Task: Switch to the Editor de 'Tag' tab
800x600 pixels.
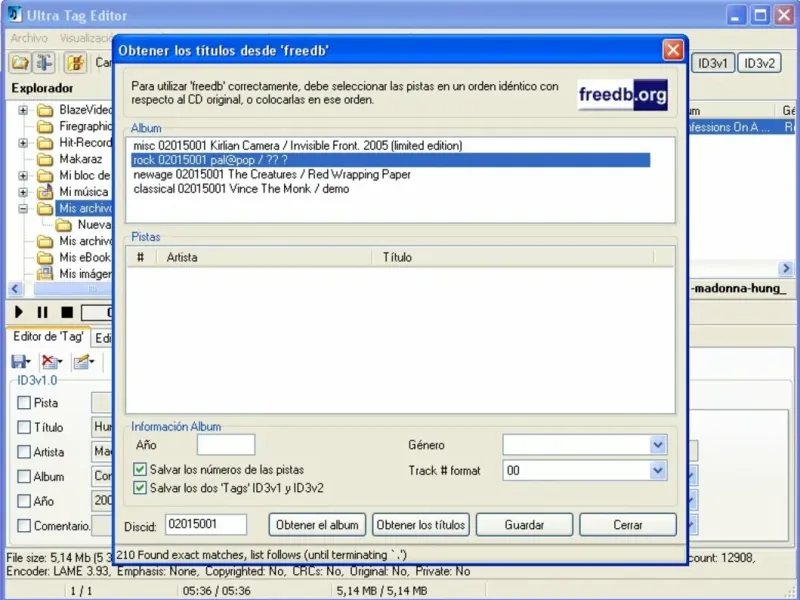Action: (48, 336)
